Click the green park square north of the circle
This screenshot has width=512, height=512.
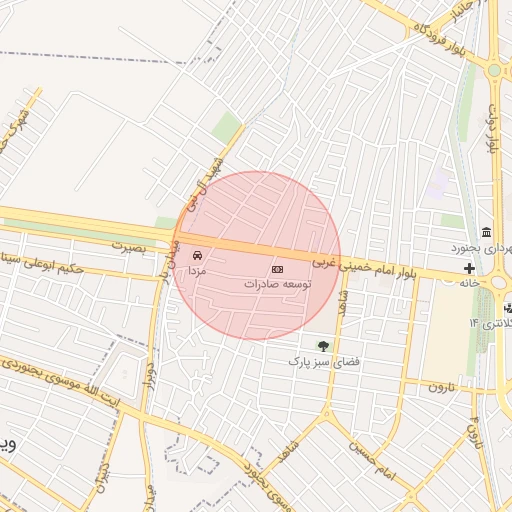[x=227, y=128]
